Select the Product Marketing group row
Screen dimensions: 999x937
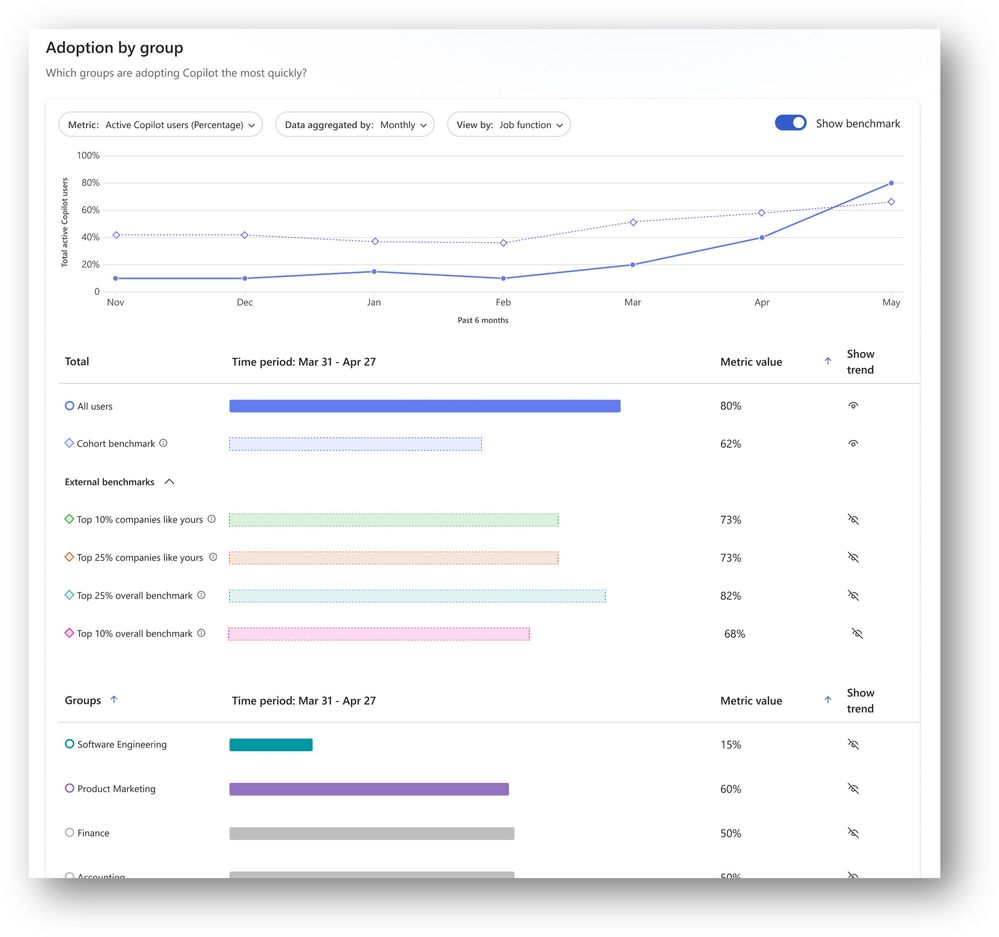click(x=489, y=789)
